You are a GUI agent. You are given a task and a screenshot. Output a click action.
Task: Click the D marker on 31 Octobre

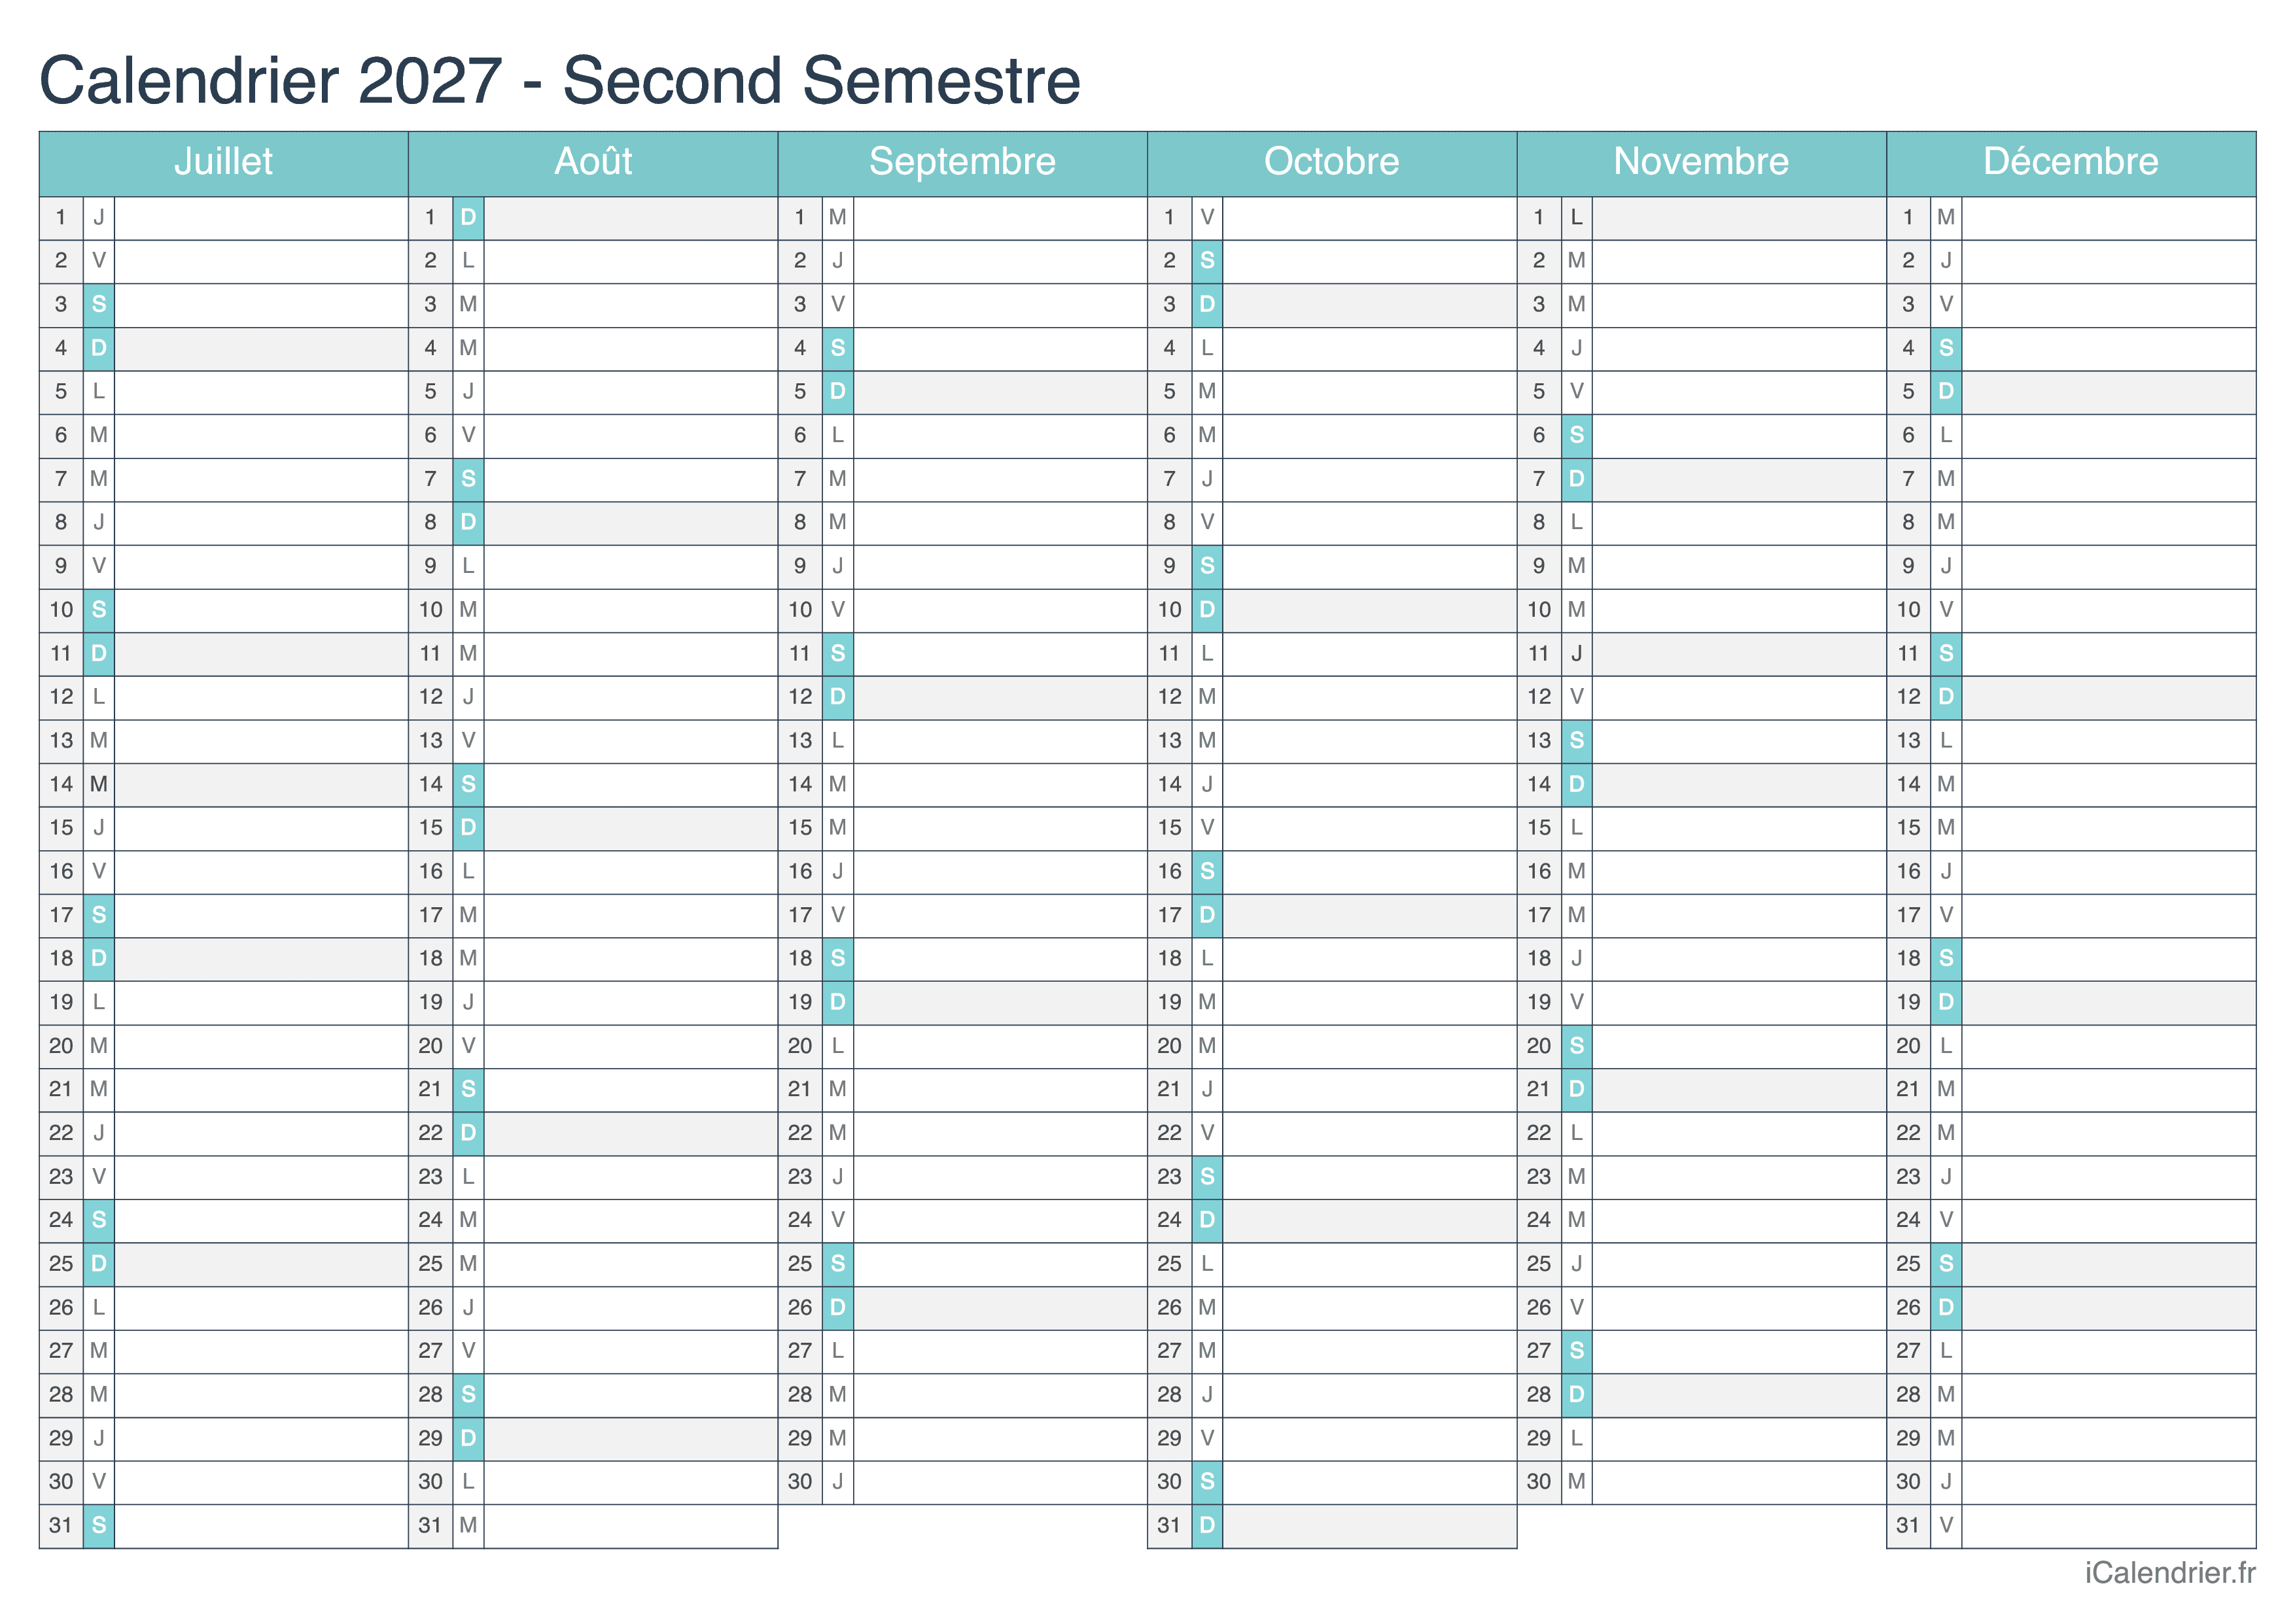[x=1207, y=1526]
